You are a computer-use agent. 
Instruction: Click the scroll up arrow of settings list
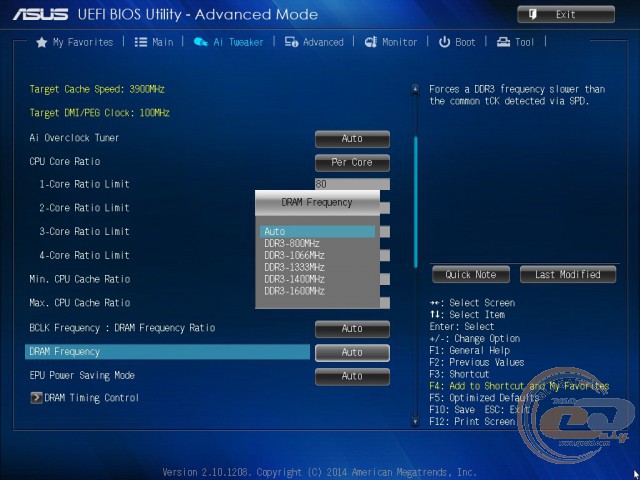pyautogui.click(x=415, y=89)
